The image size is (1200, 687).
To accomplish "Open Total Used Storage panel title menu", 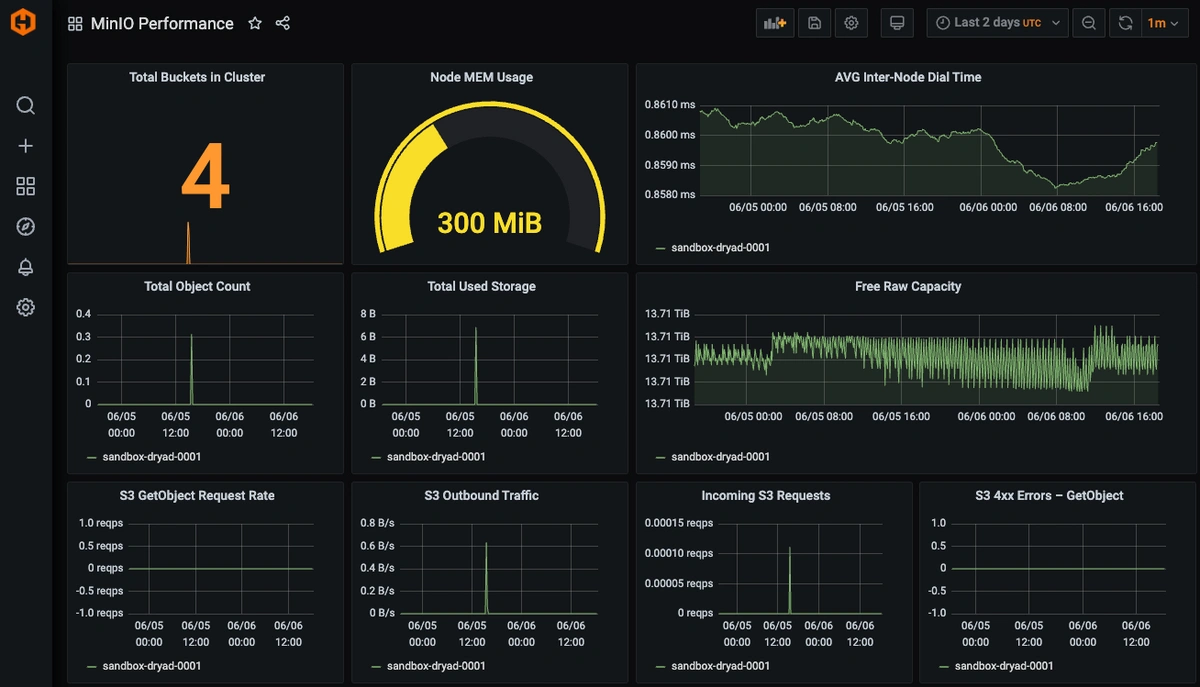I will coord(481,286).
